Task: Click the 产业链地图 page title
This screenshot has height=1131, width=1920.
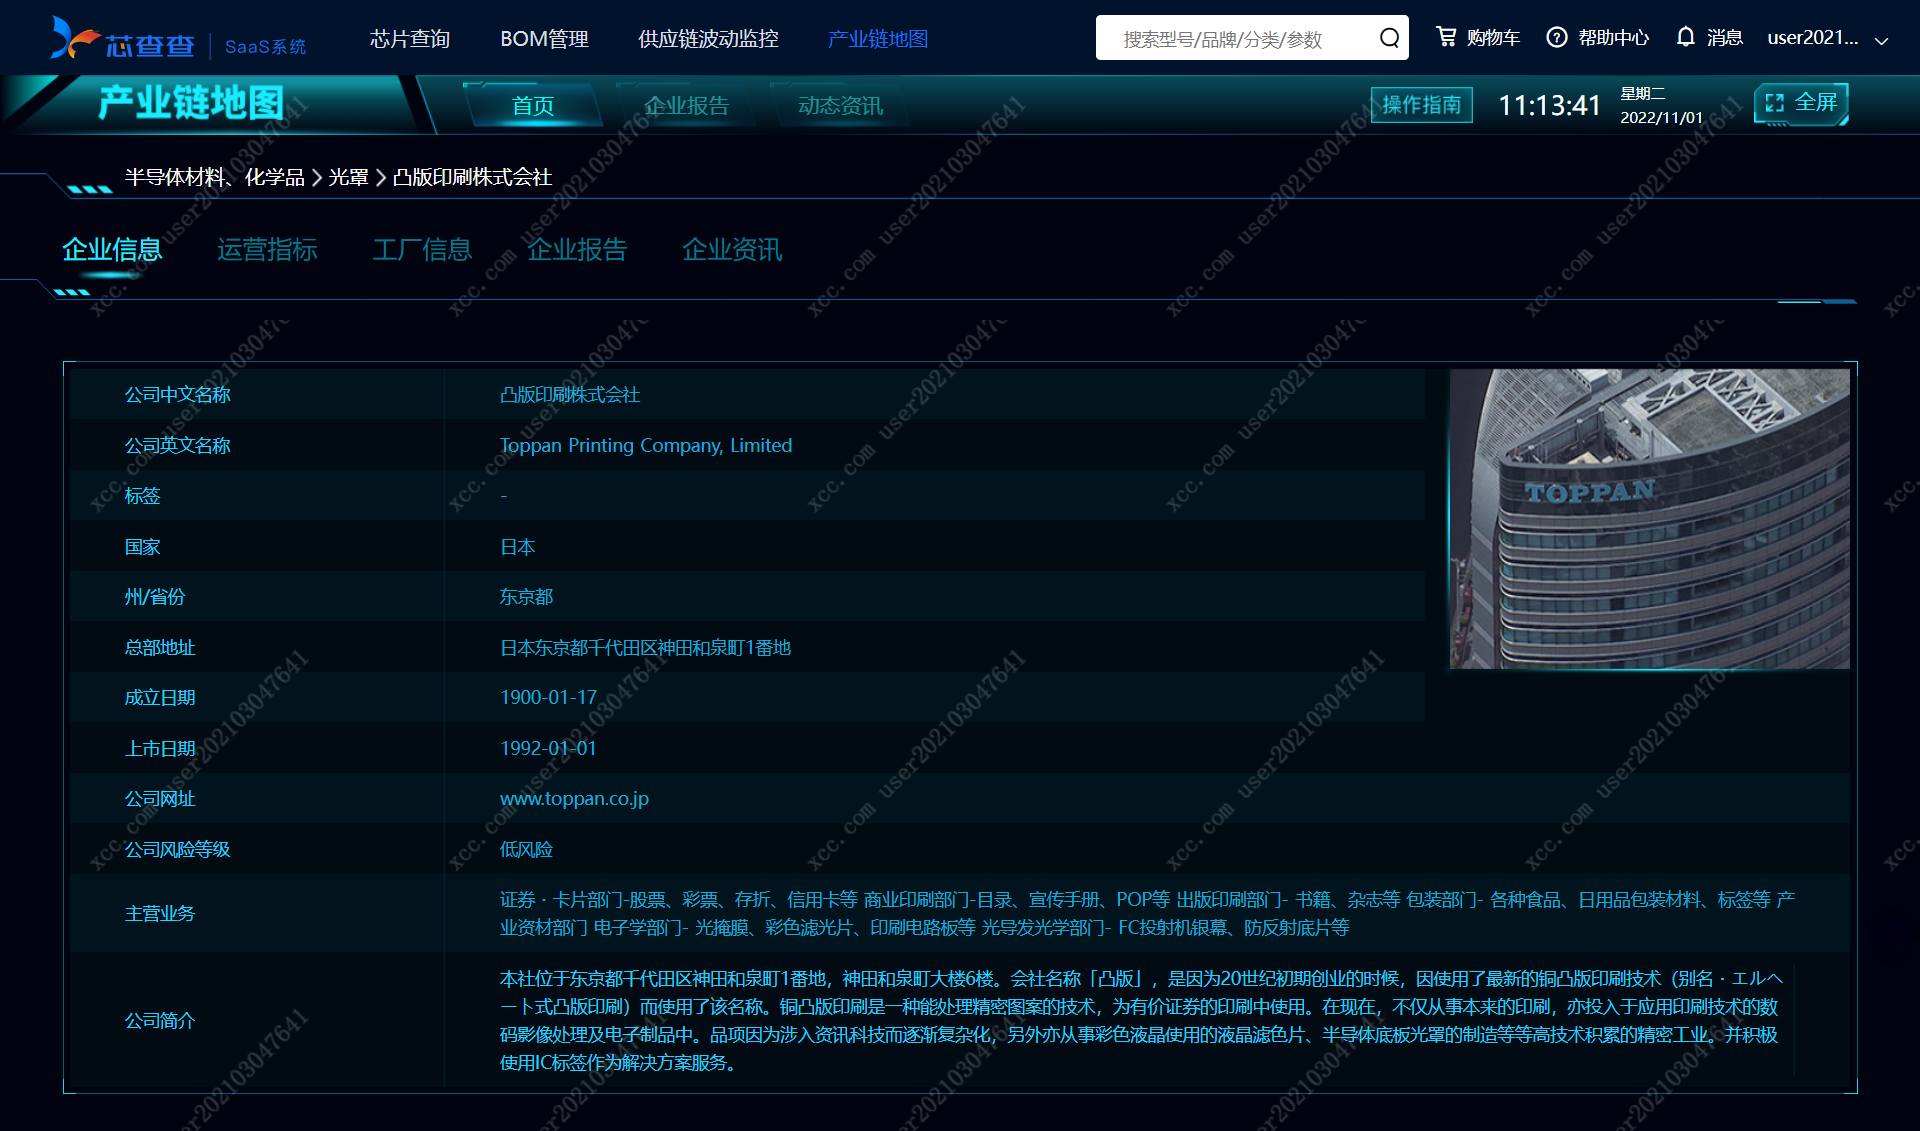Action: pyautogui.click(x=191, y=103)
